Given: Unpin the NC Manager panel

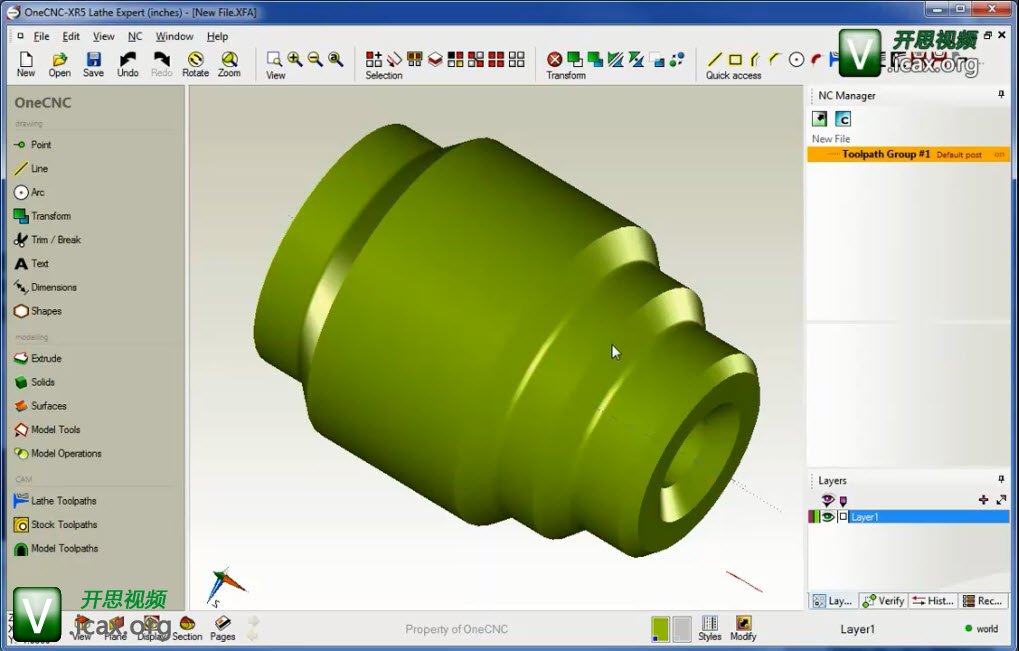Looking at the screenshot, I should point(1001,95).
